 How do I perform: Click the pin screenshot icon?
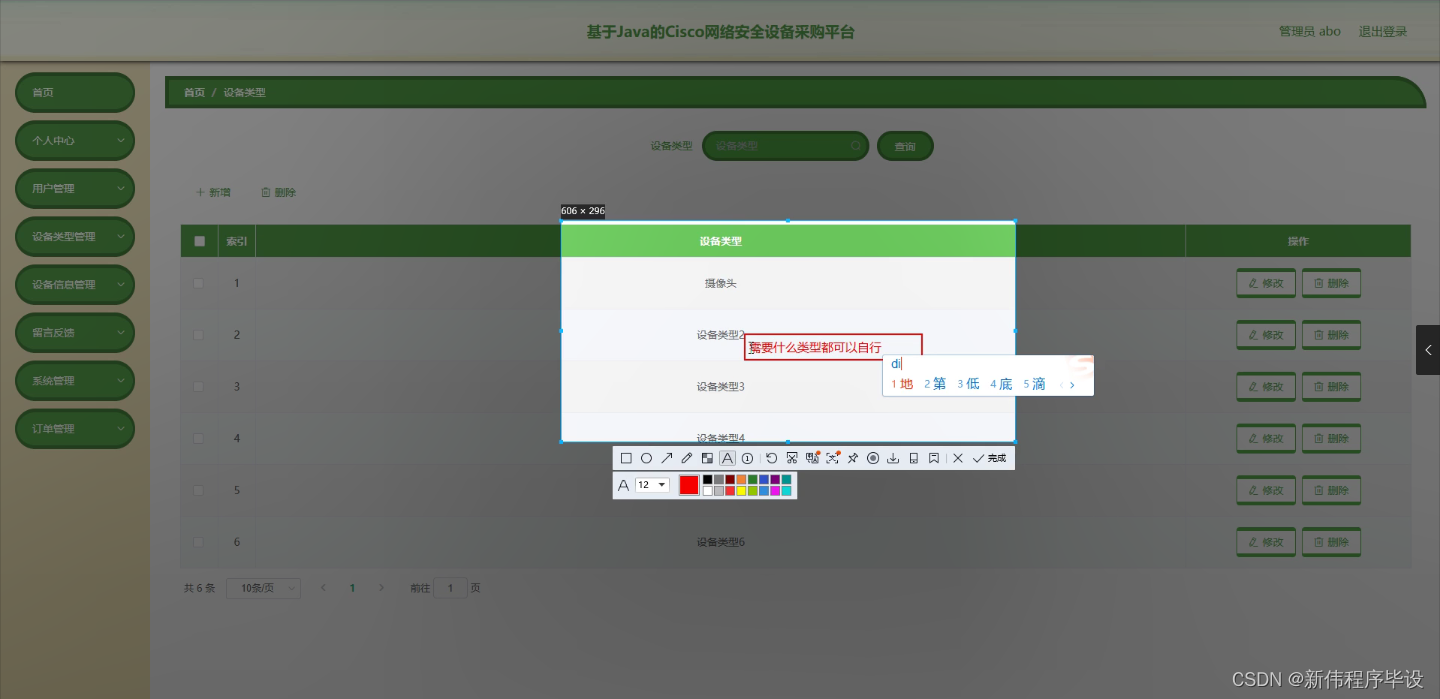[852, 458]
